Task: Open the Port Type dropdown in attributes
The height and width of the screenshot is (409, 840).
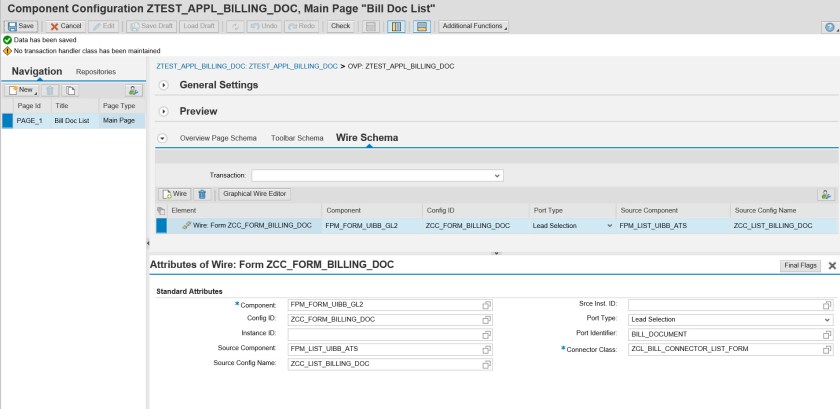Action: point(827,319)
